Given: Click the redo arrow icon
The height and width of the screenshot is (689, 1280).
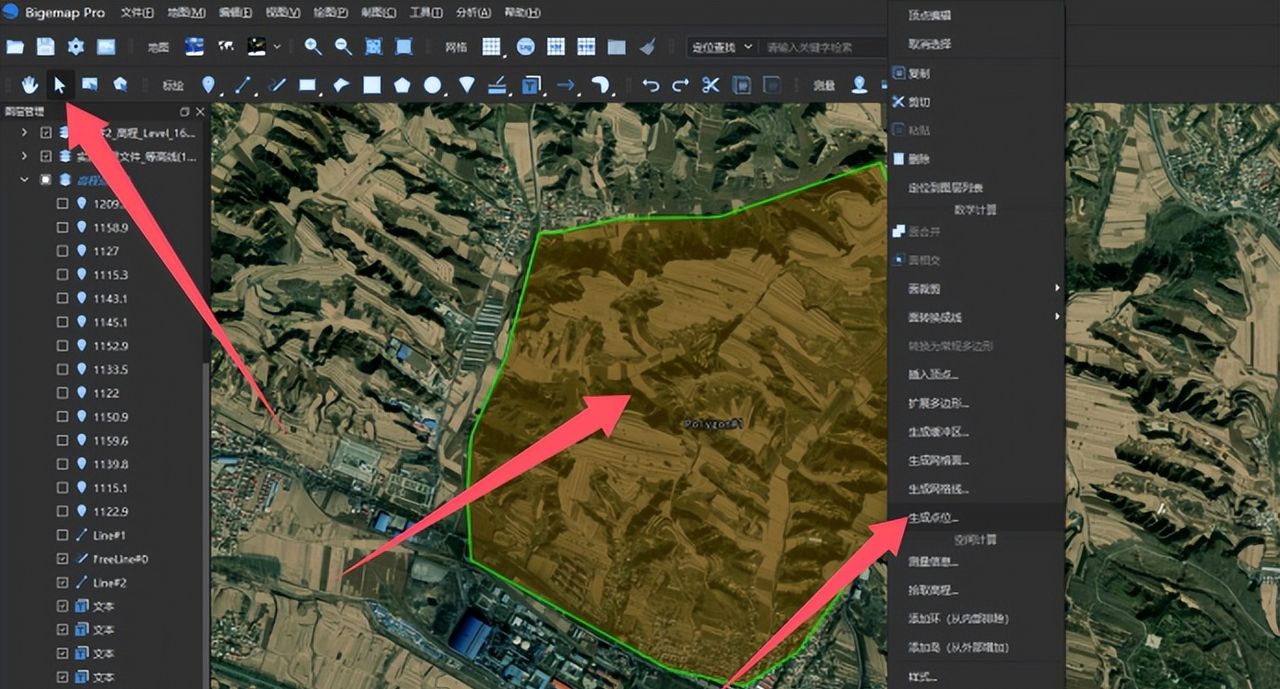Looking at the screenshot, I should [x=681, y=85].
